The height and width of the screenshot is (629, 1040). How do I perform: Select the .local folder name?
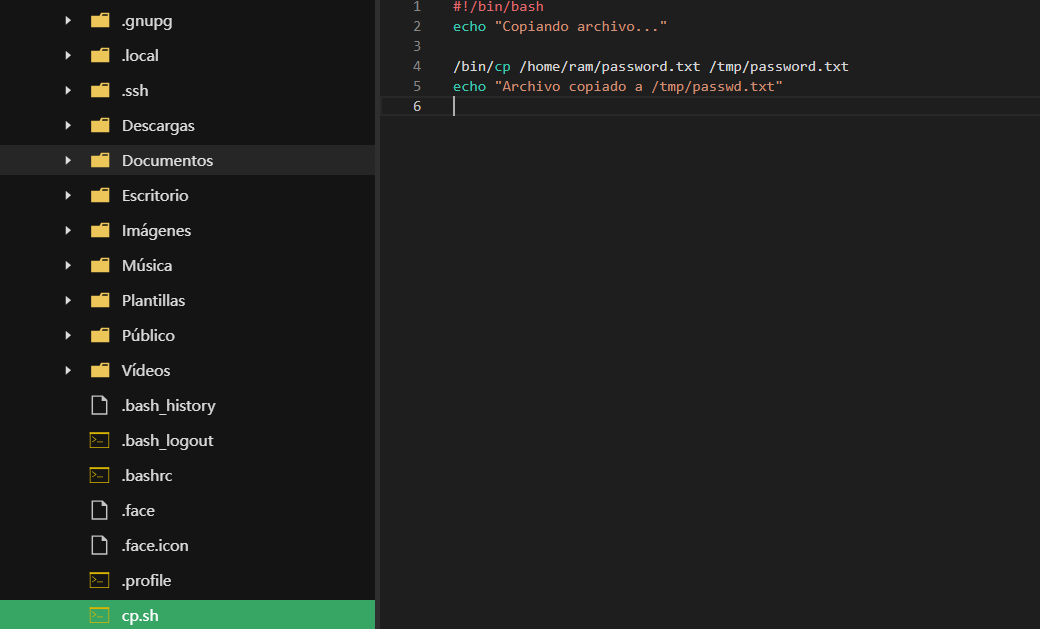[140, 56]
